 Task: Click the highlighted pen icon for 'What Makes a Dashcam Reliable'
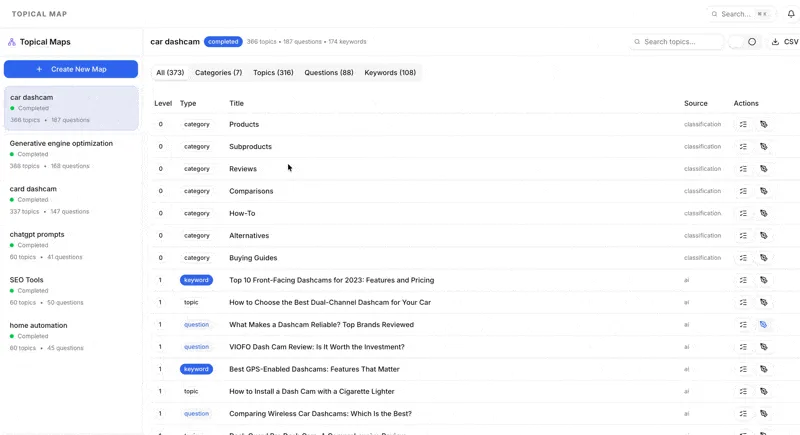tap(764, 325)
